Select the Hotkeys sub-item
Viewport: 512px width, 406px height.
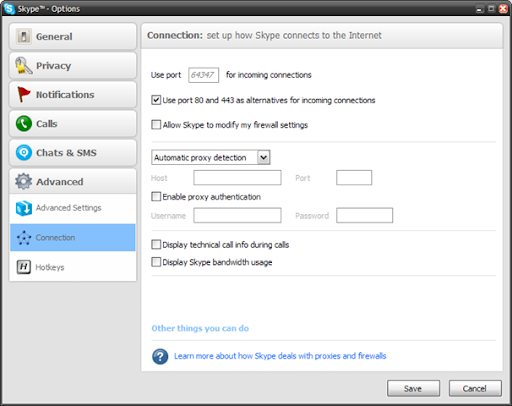(x=73, y=267)
